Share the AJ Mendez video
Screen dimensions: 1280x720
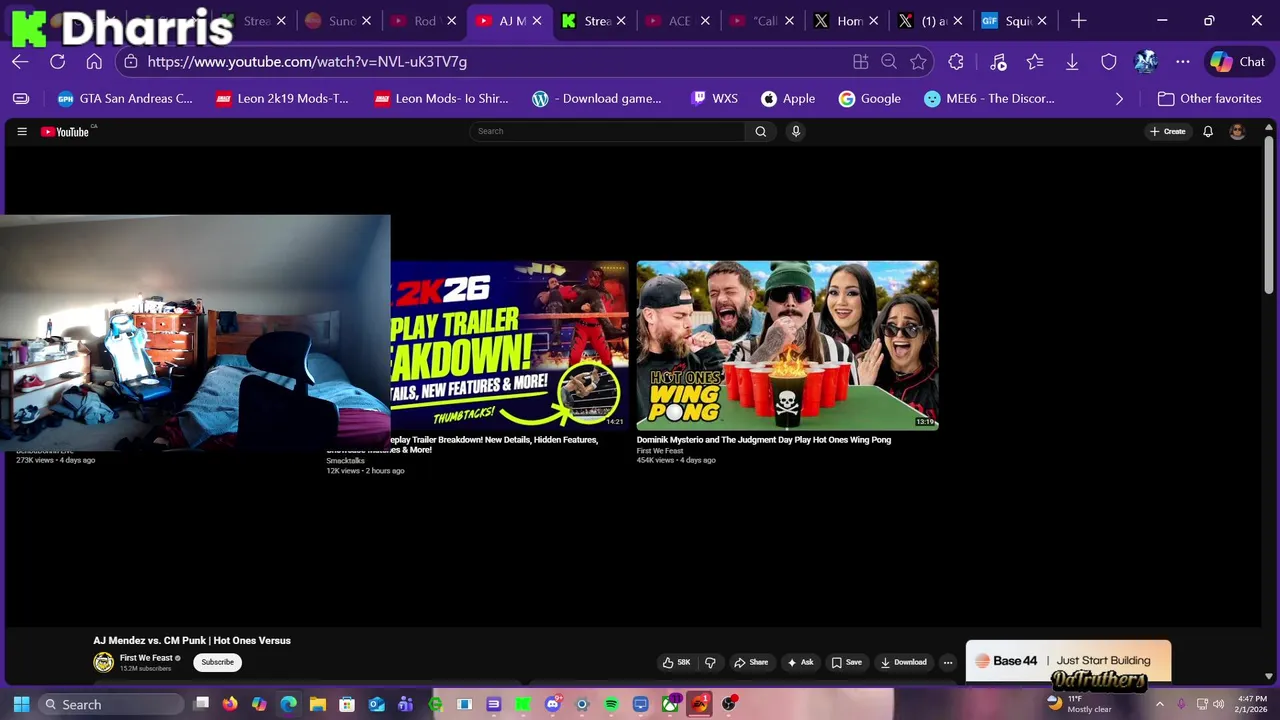pyautogui.click(x=751, y=662)
